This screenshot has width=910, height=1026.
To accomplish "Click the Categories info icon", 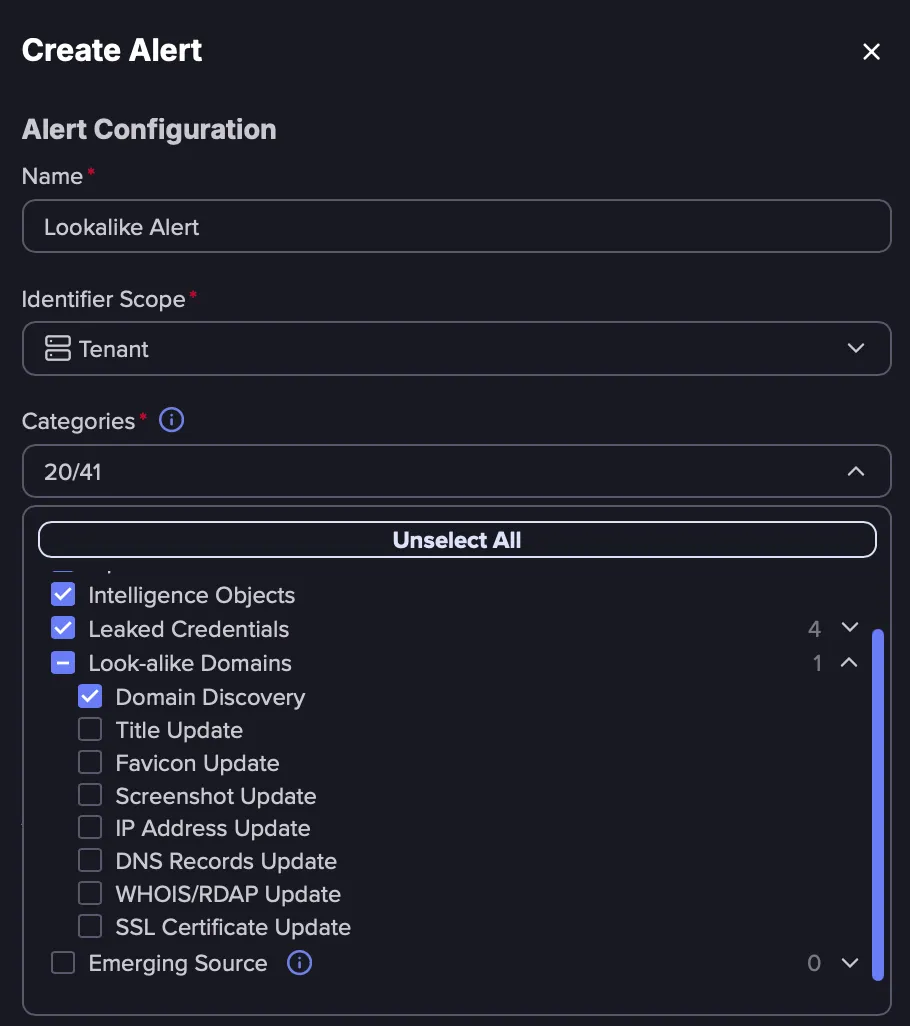I will click(x=171, y=420).
